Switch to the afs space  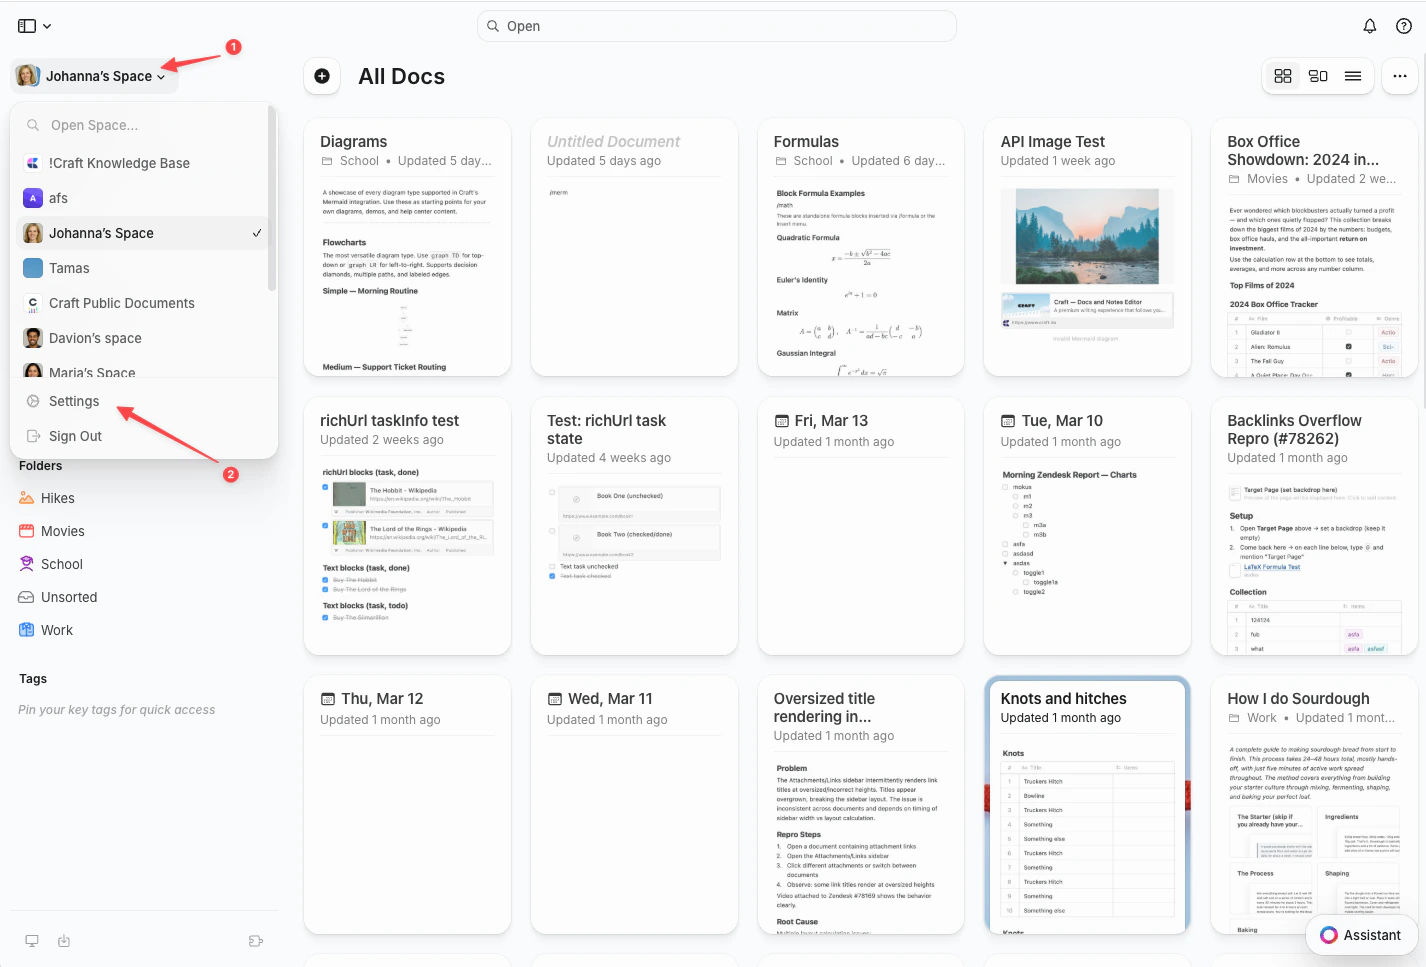tap(142, 198)
